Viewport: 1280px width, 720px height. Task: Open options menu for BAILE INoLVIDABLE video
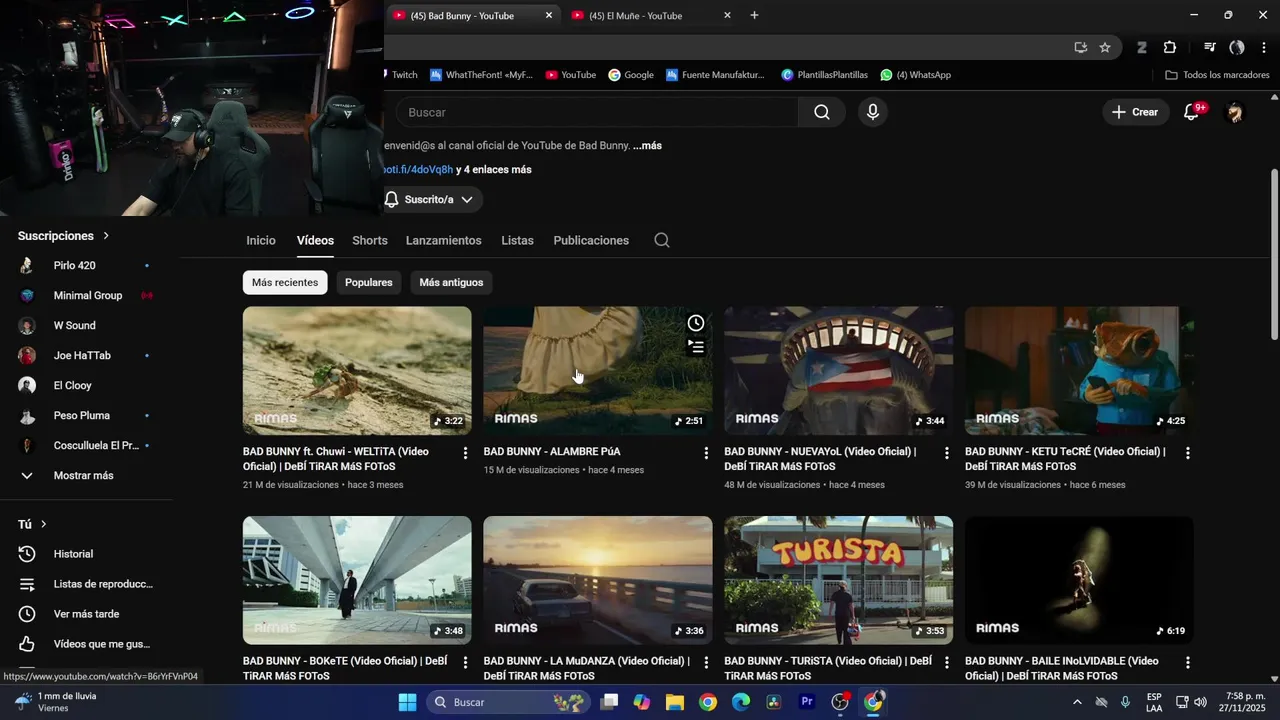tap(1188, 662)
